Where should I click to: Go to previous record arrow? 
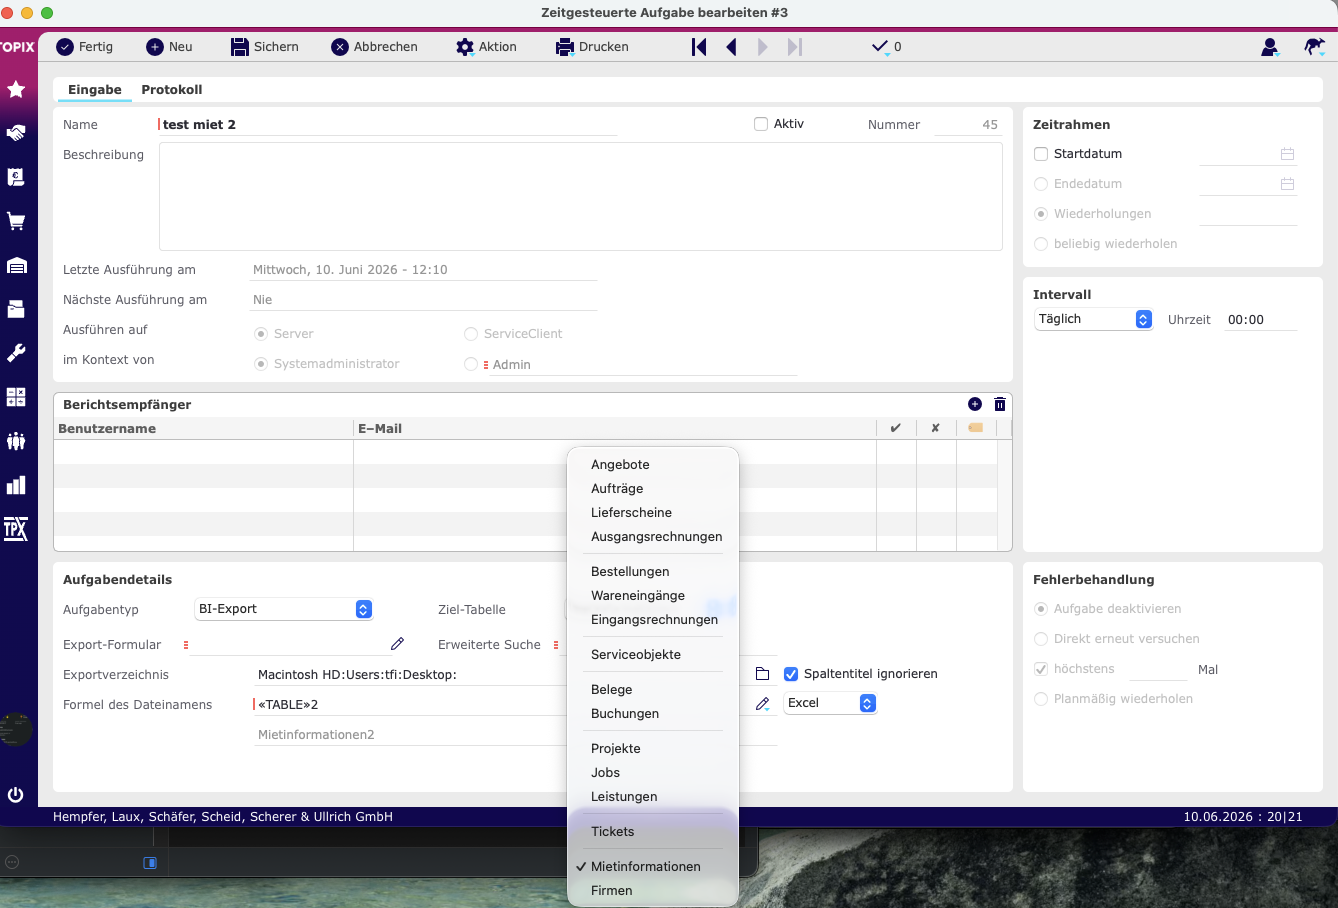[x=731, y=47]
